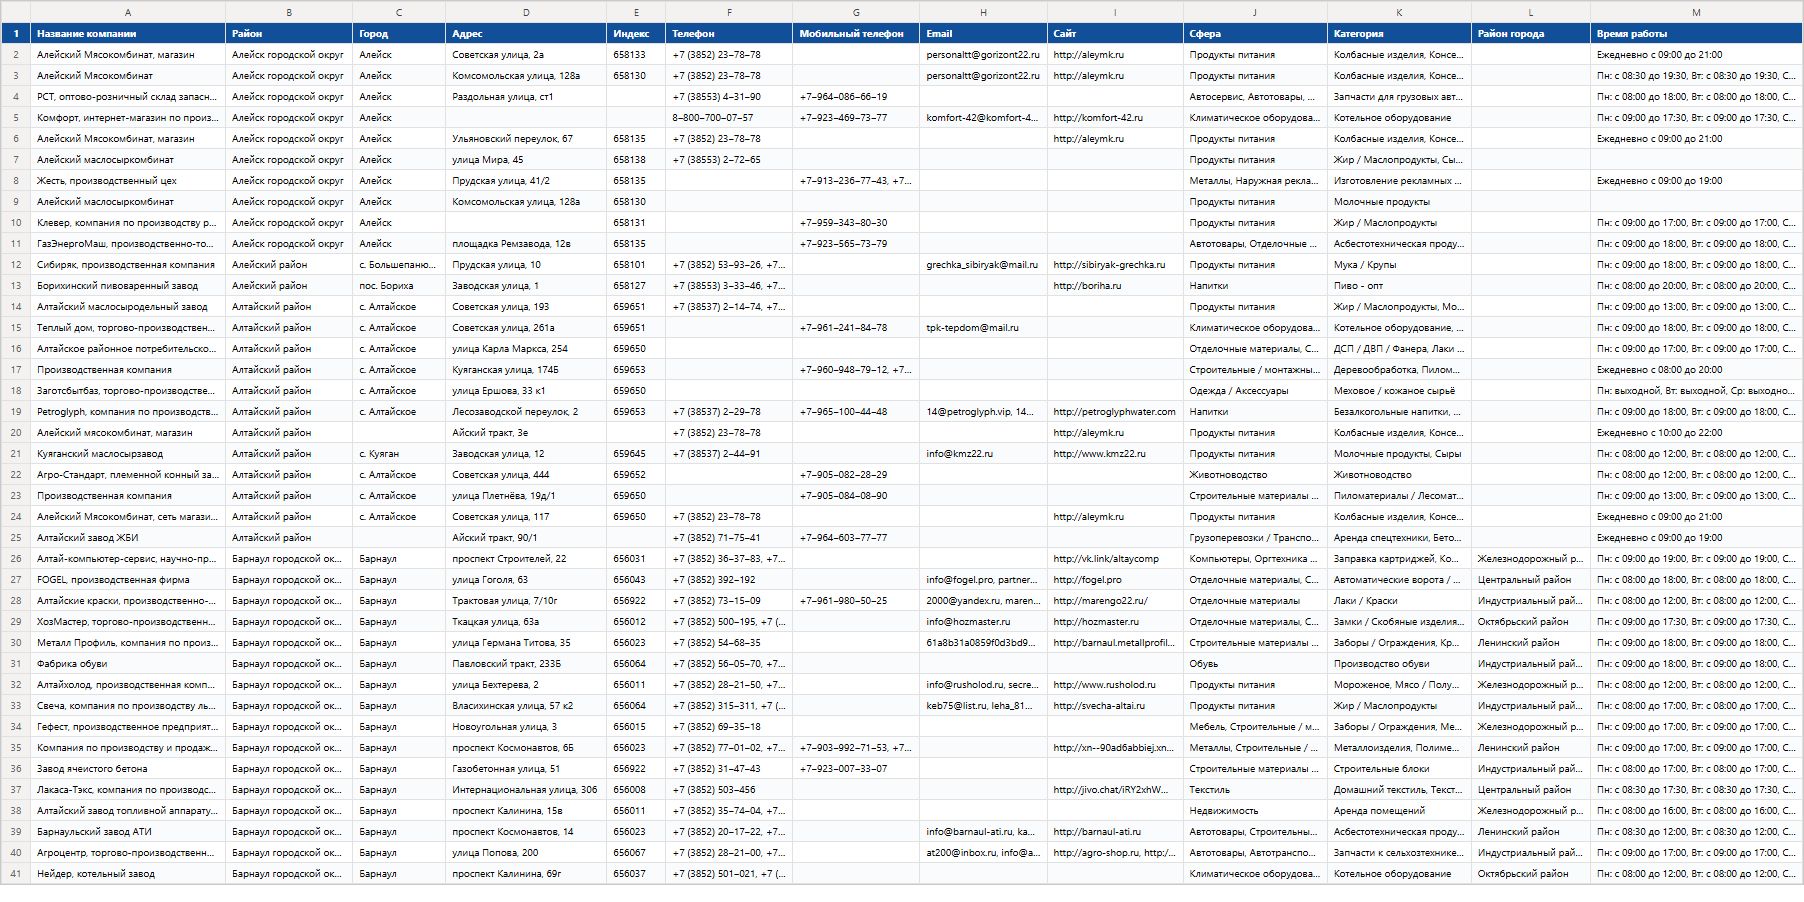The height and width of the screenshot is (902, 1804).
Task: Select site "http://marengo22.ru/"
Action: tap(1115, 601)
